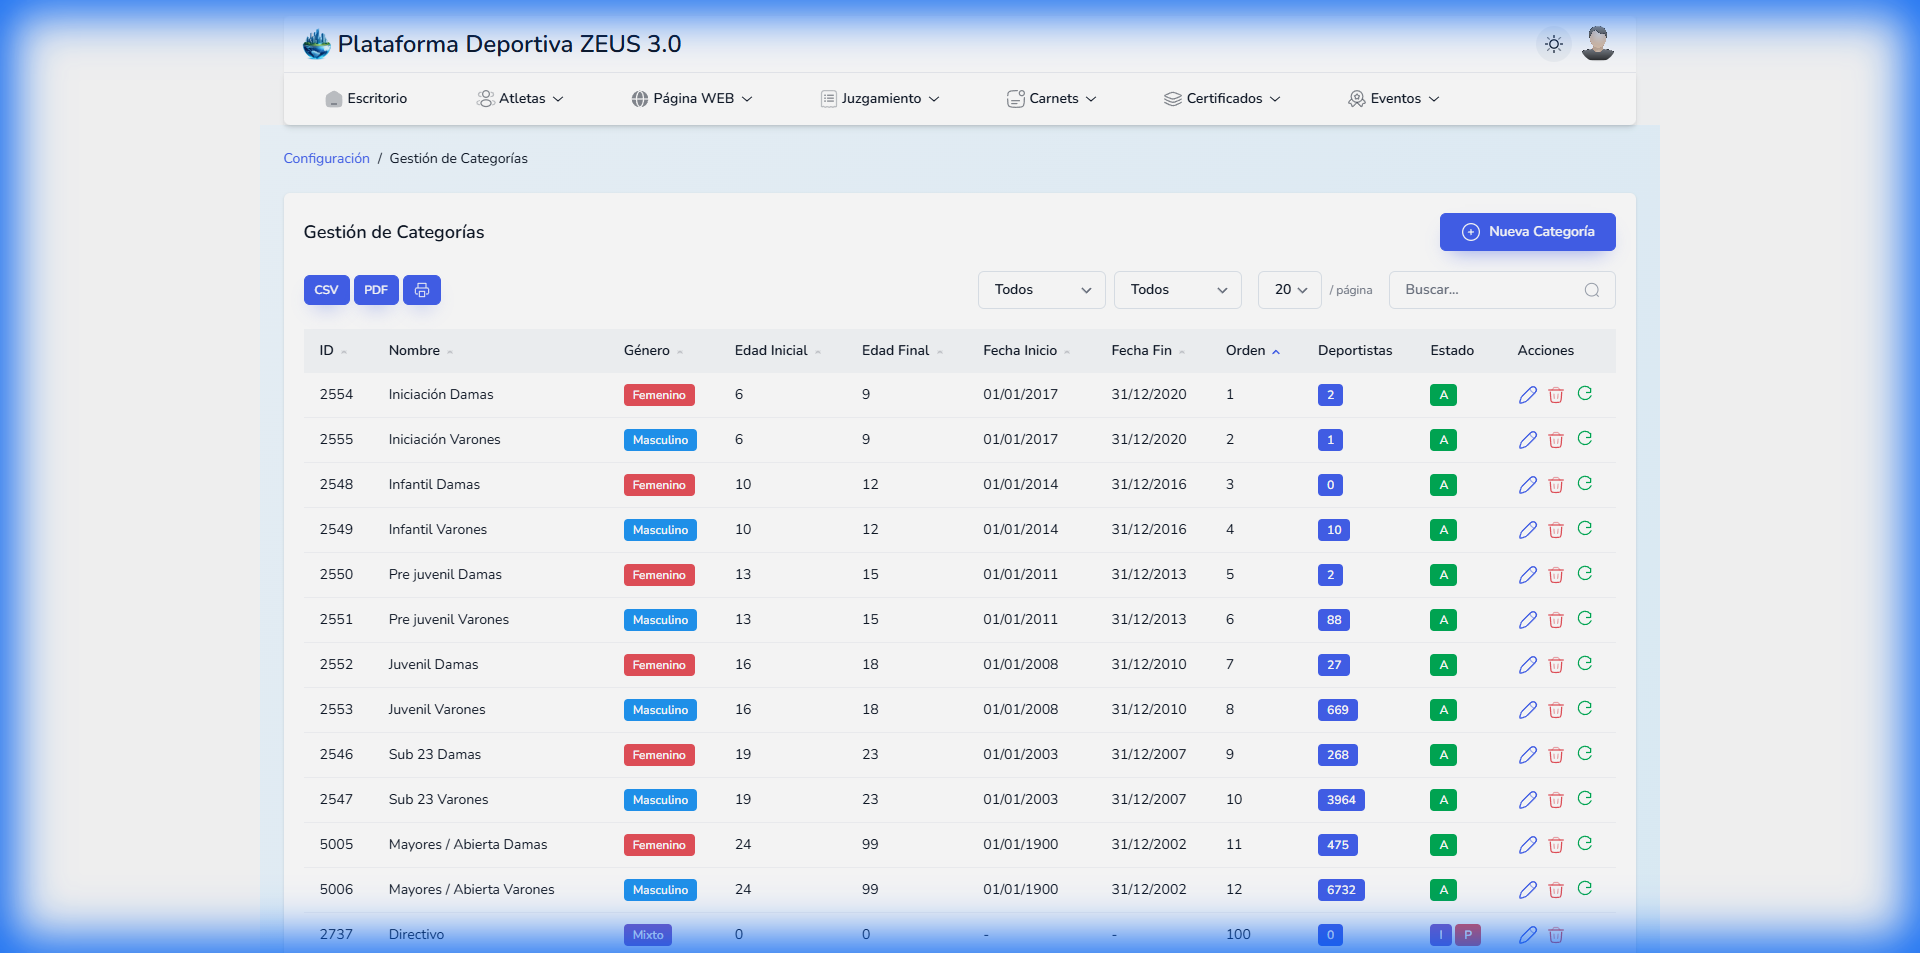The width and height of the screenshot is (1920, 953).
Task: Change the 20 per page selector
Action: coord(1289,290)
